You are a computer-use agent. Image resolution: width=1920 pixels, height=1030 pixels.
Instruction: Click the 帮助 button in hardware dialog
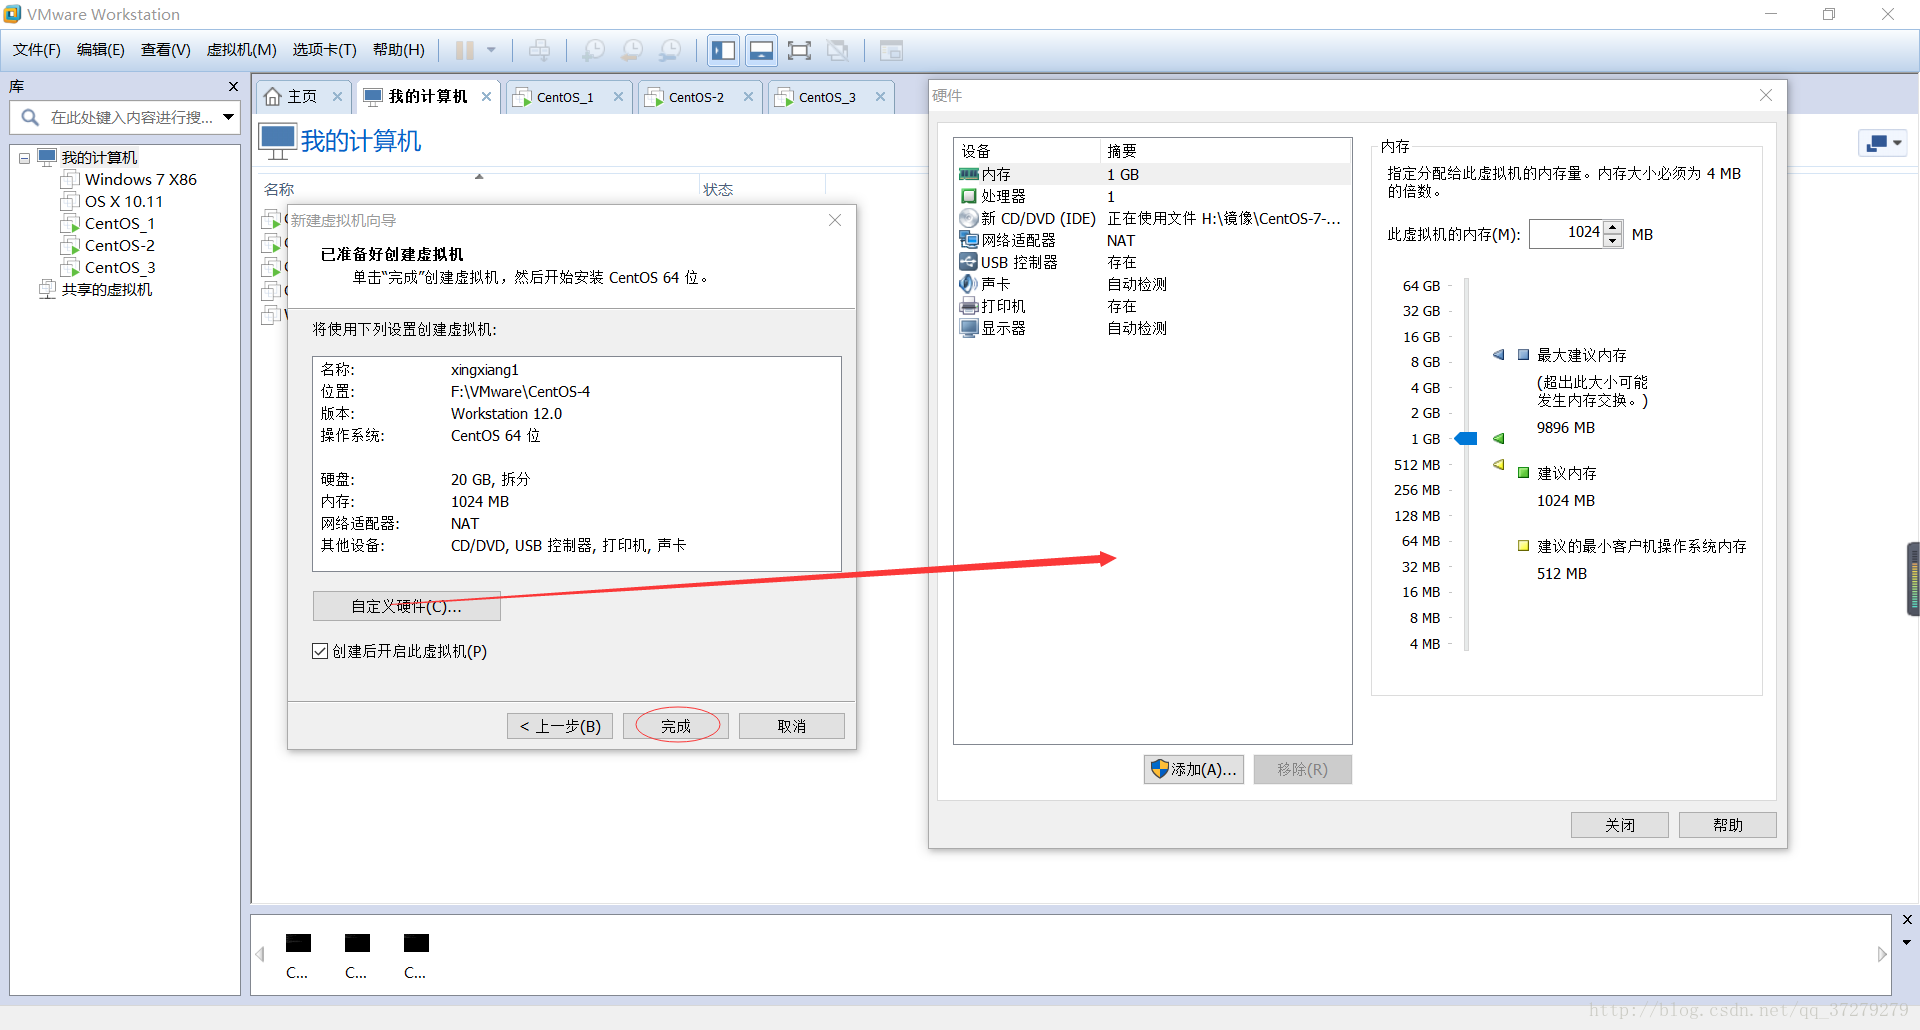pos(1728,825)
